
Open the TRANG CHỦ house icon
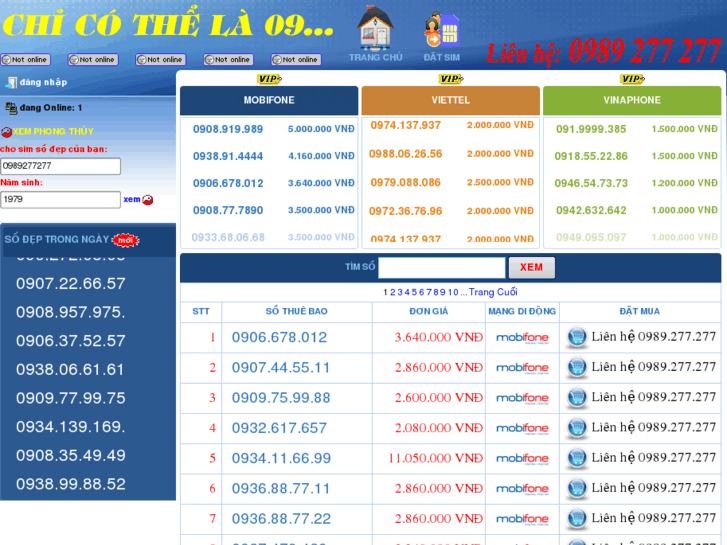[375, 27]
